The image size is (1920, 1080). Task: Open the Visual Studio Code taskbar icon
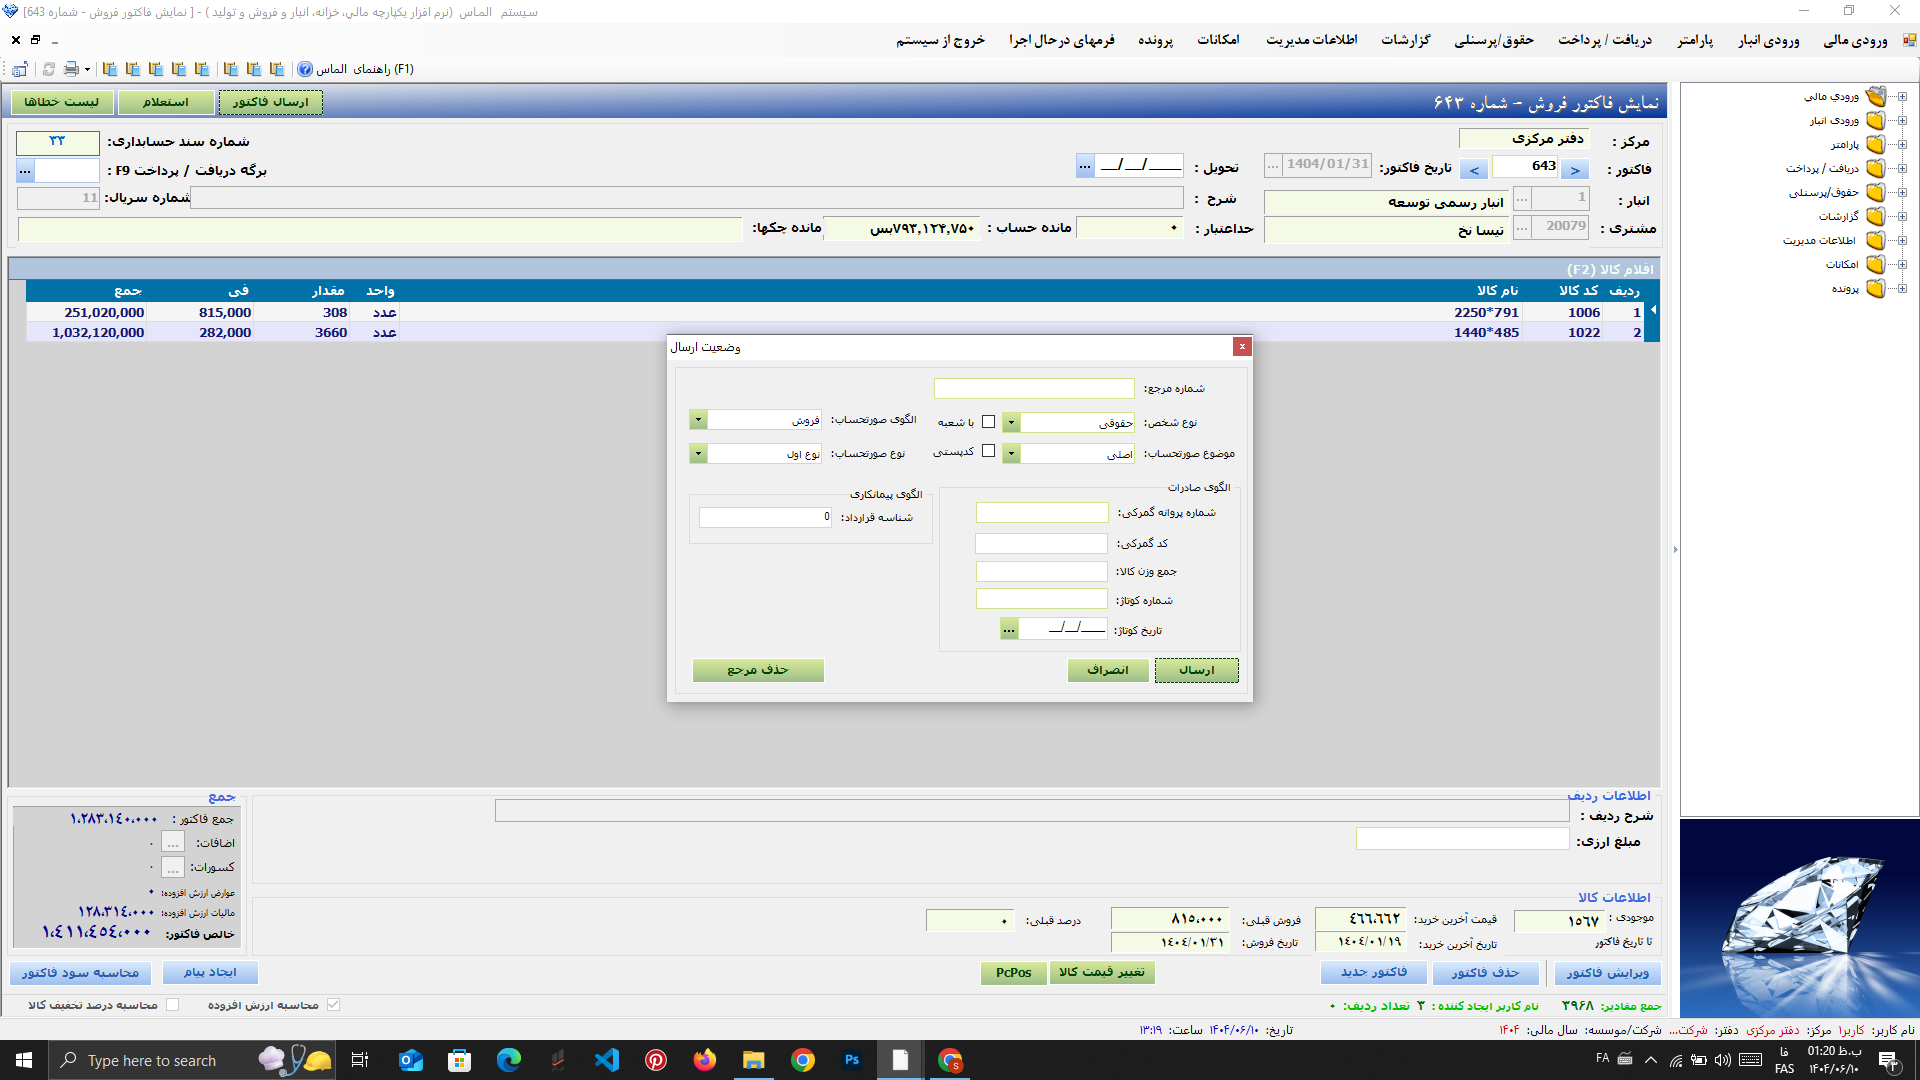point(607,1060)
